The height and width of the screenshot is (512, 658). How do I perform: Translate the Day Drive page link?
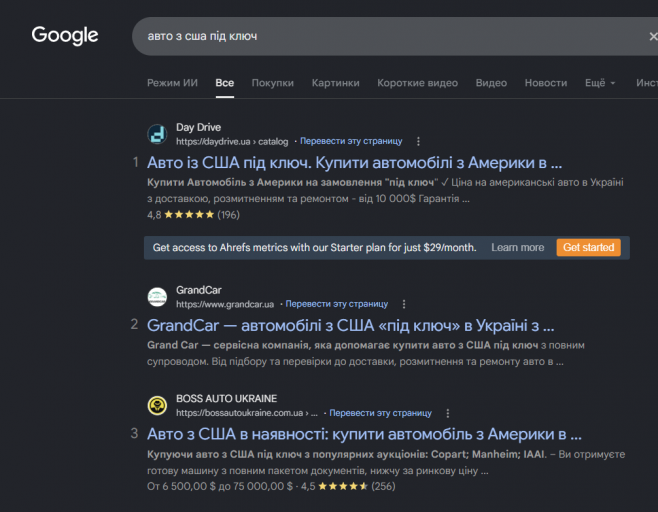coord(351,141)
